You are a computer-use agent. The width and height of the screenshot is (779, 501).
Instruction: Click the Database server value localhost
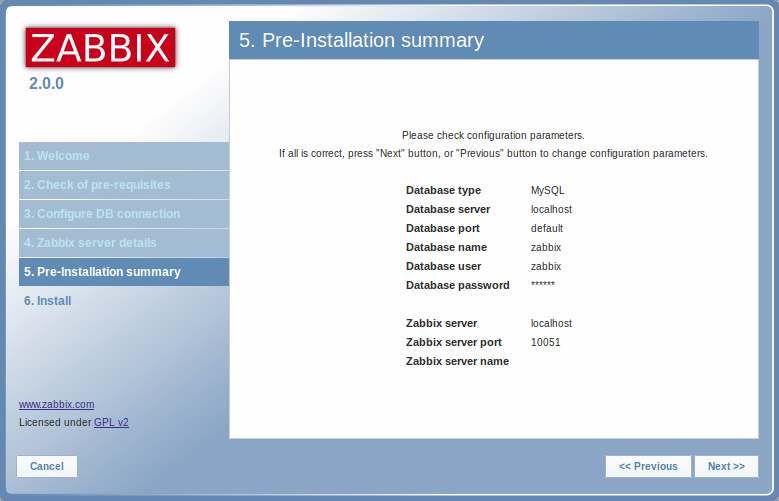click(x=551, y=209)
